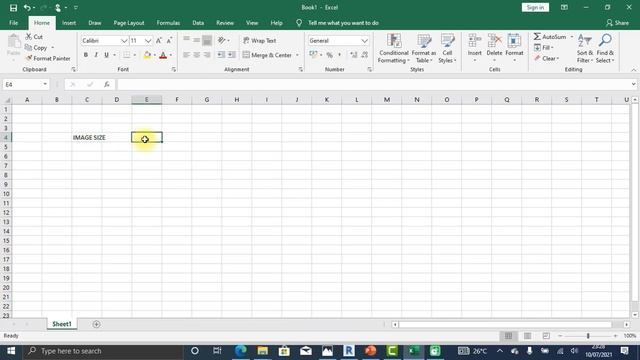This screenshot has width=640, height=360.
Task: Switch to the Data tab
Action: click(x=198, y=23)
